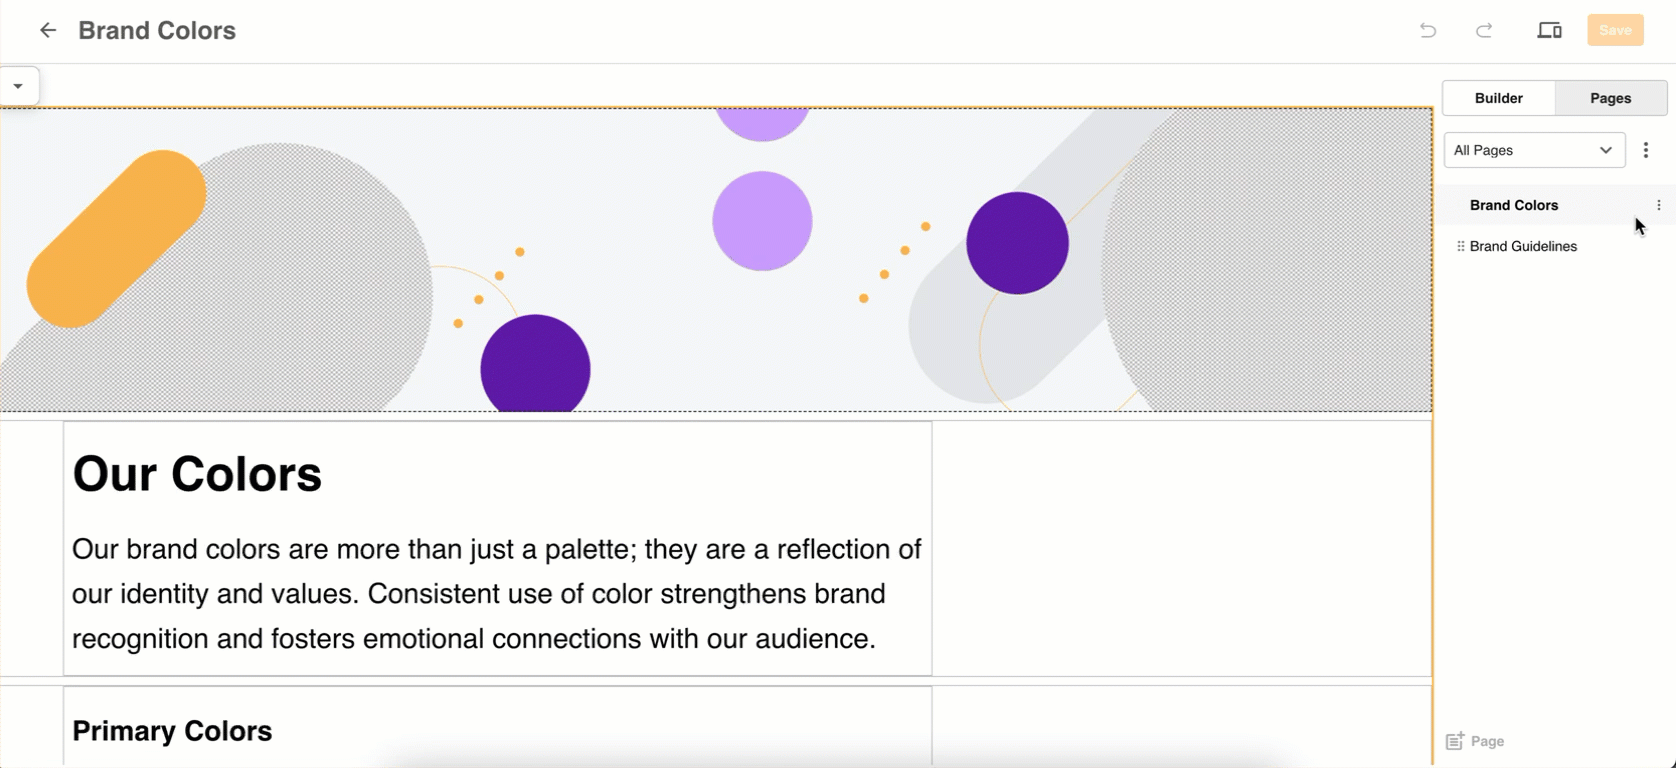Open the three-dot menu for Brand Colors page
Screen dimensions: 1676x768
tap(1660, 205)
